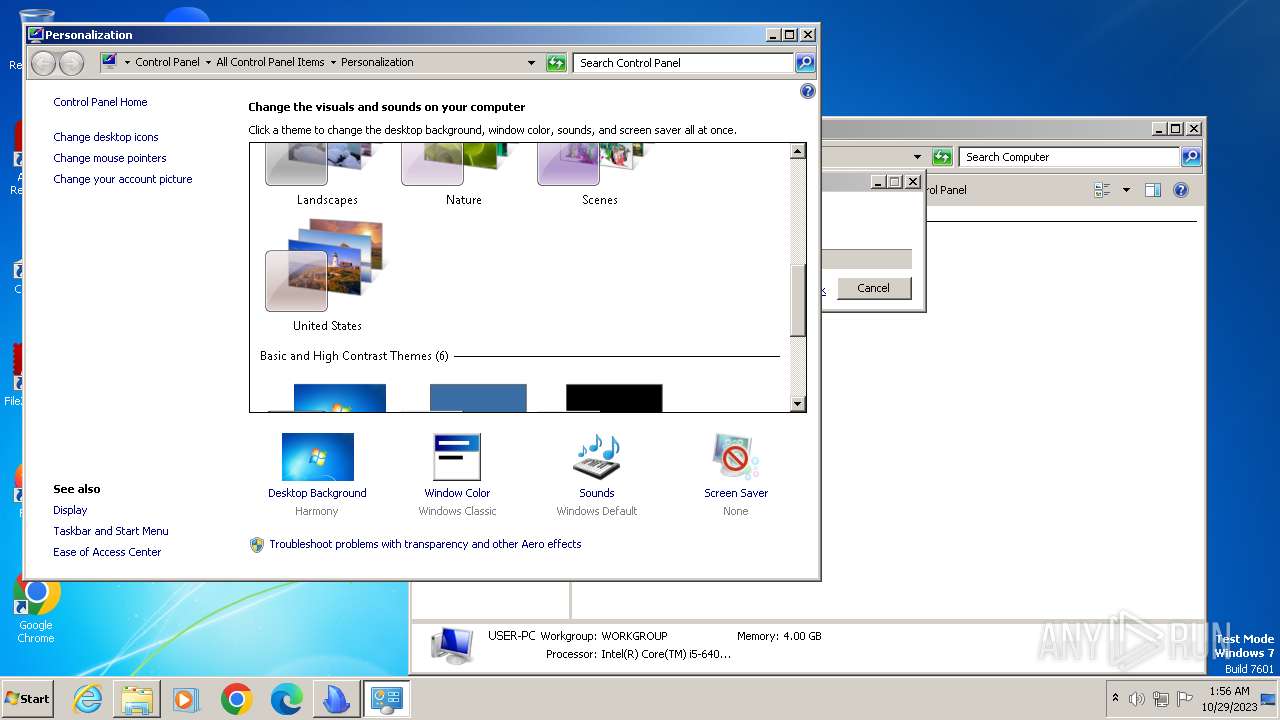Screen dimensions: 1280x720
Task: Open Windows Media Player from the taskbar
Action: [x=186, y=699]
